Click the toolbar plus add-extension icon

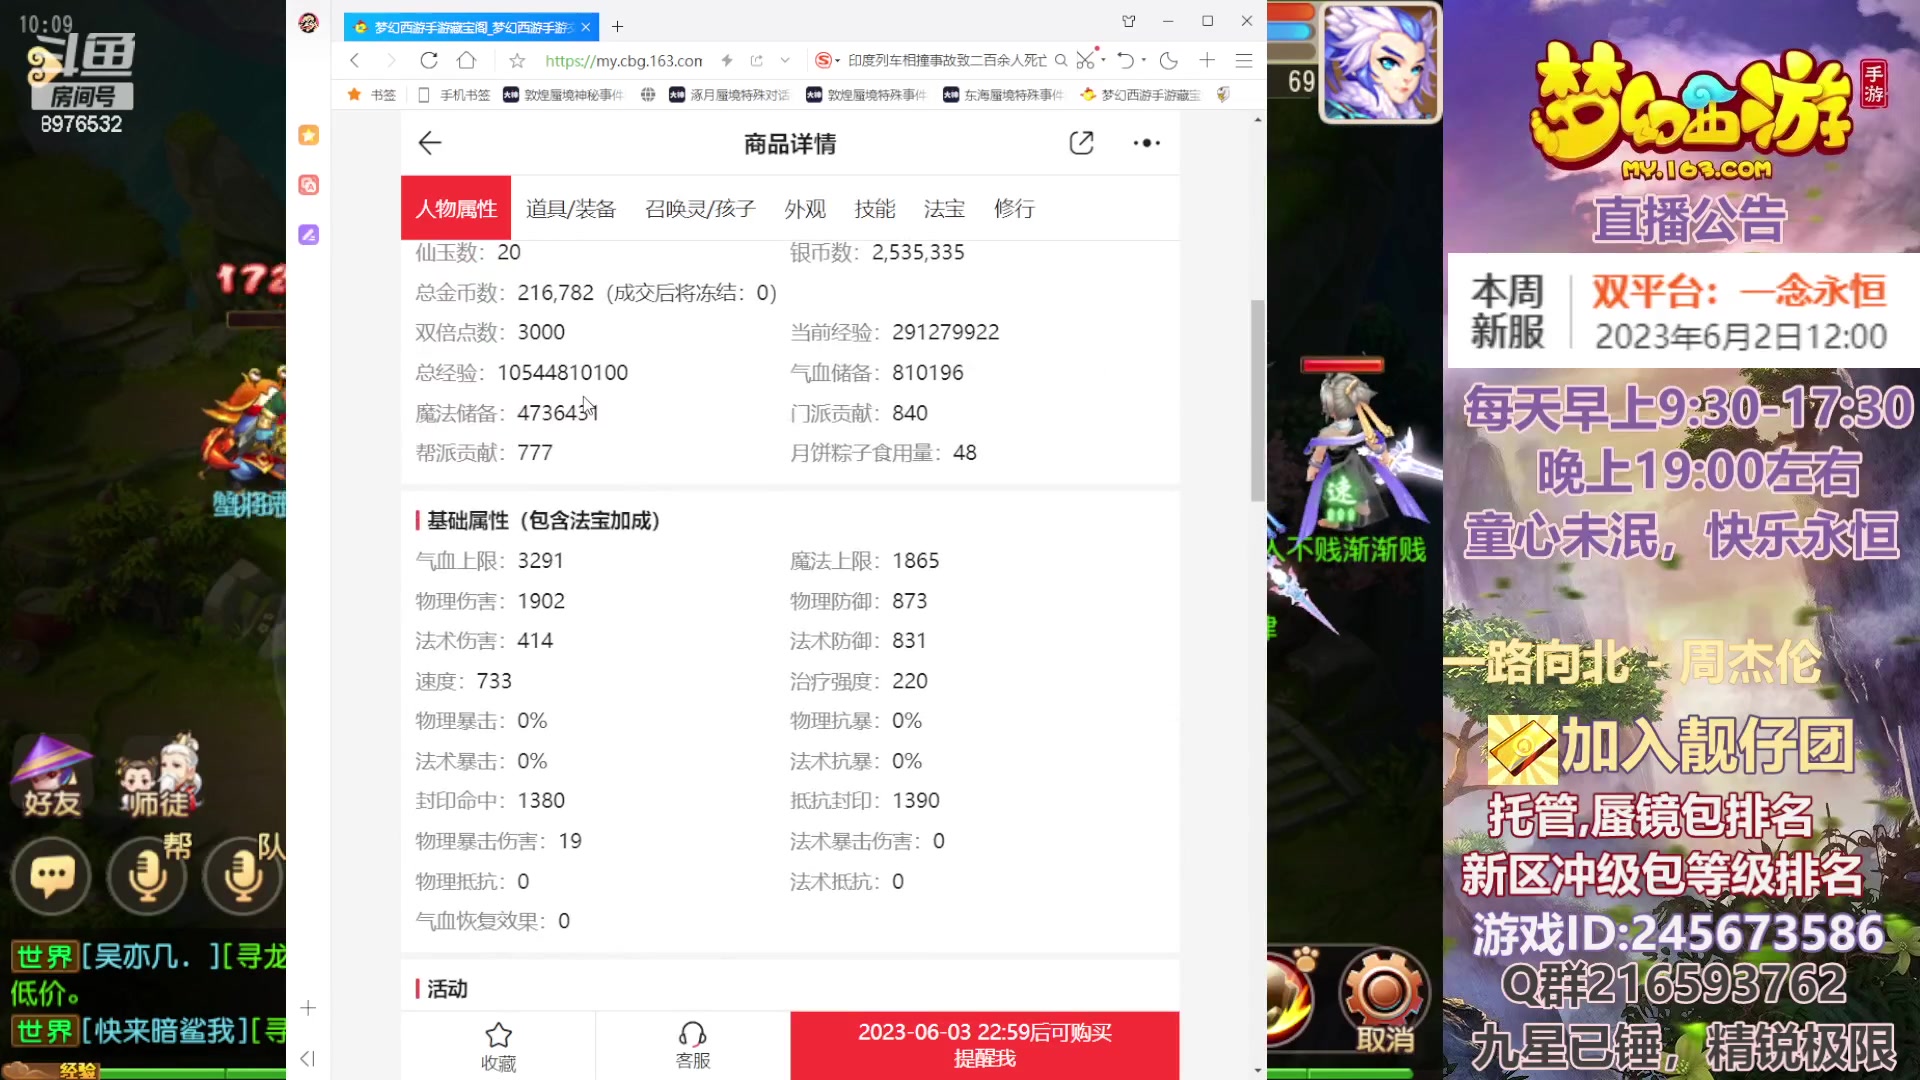(1207, 61)
